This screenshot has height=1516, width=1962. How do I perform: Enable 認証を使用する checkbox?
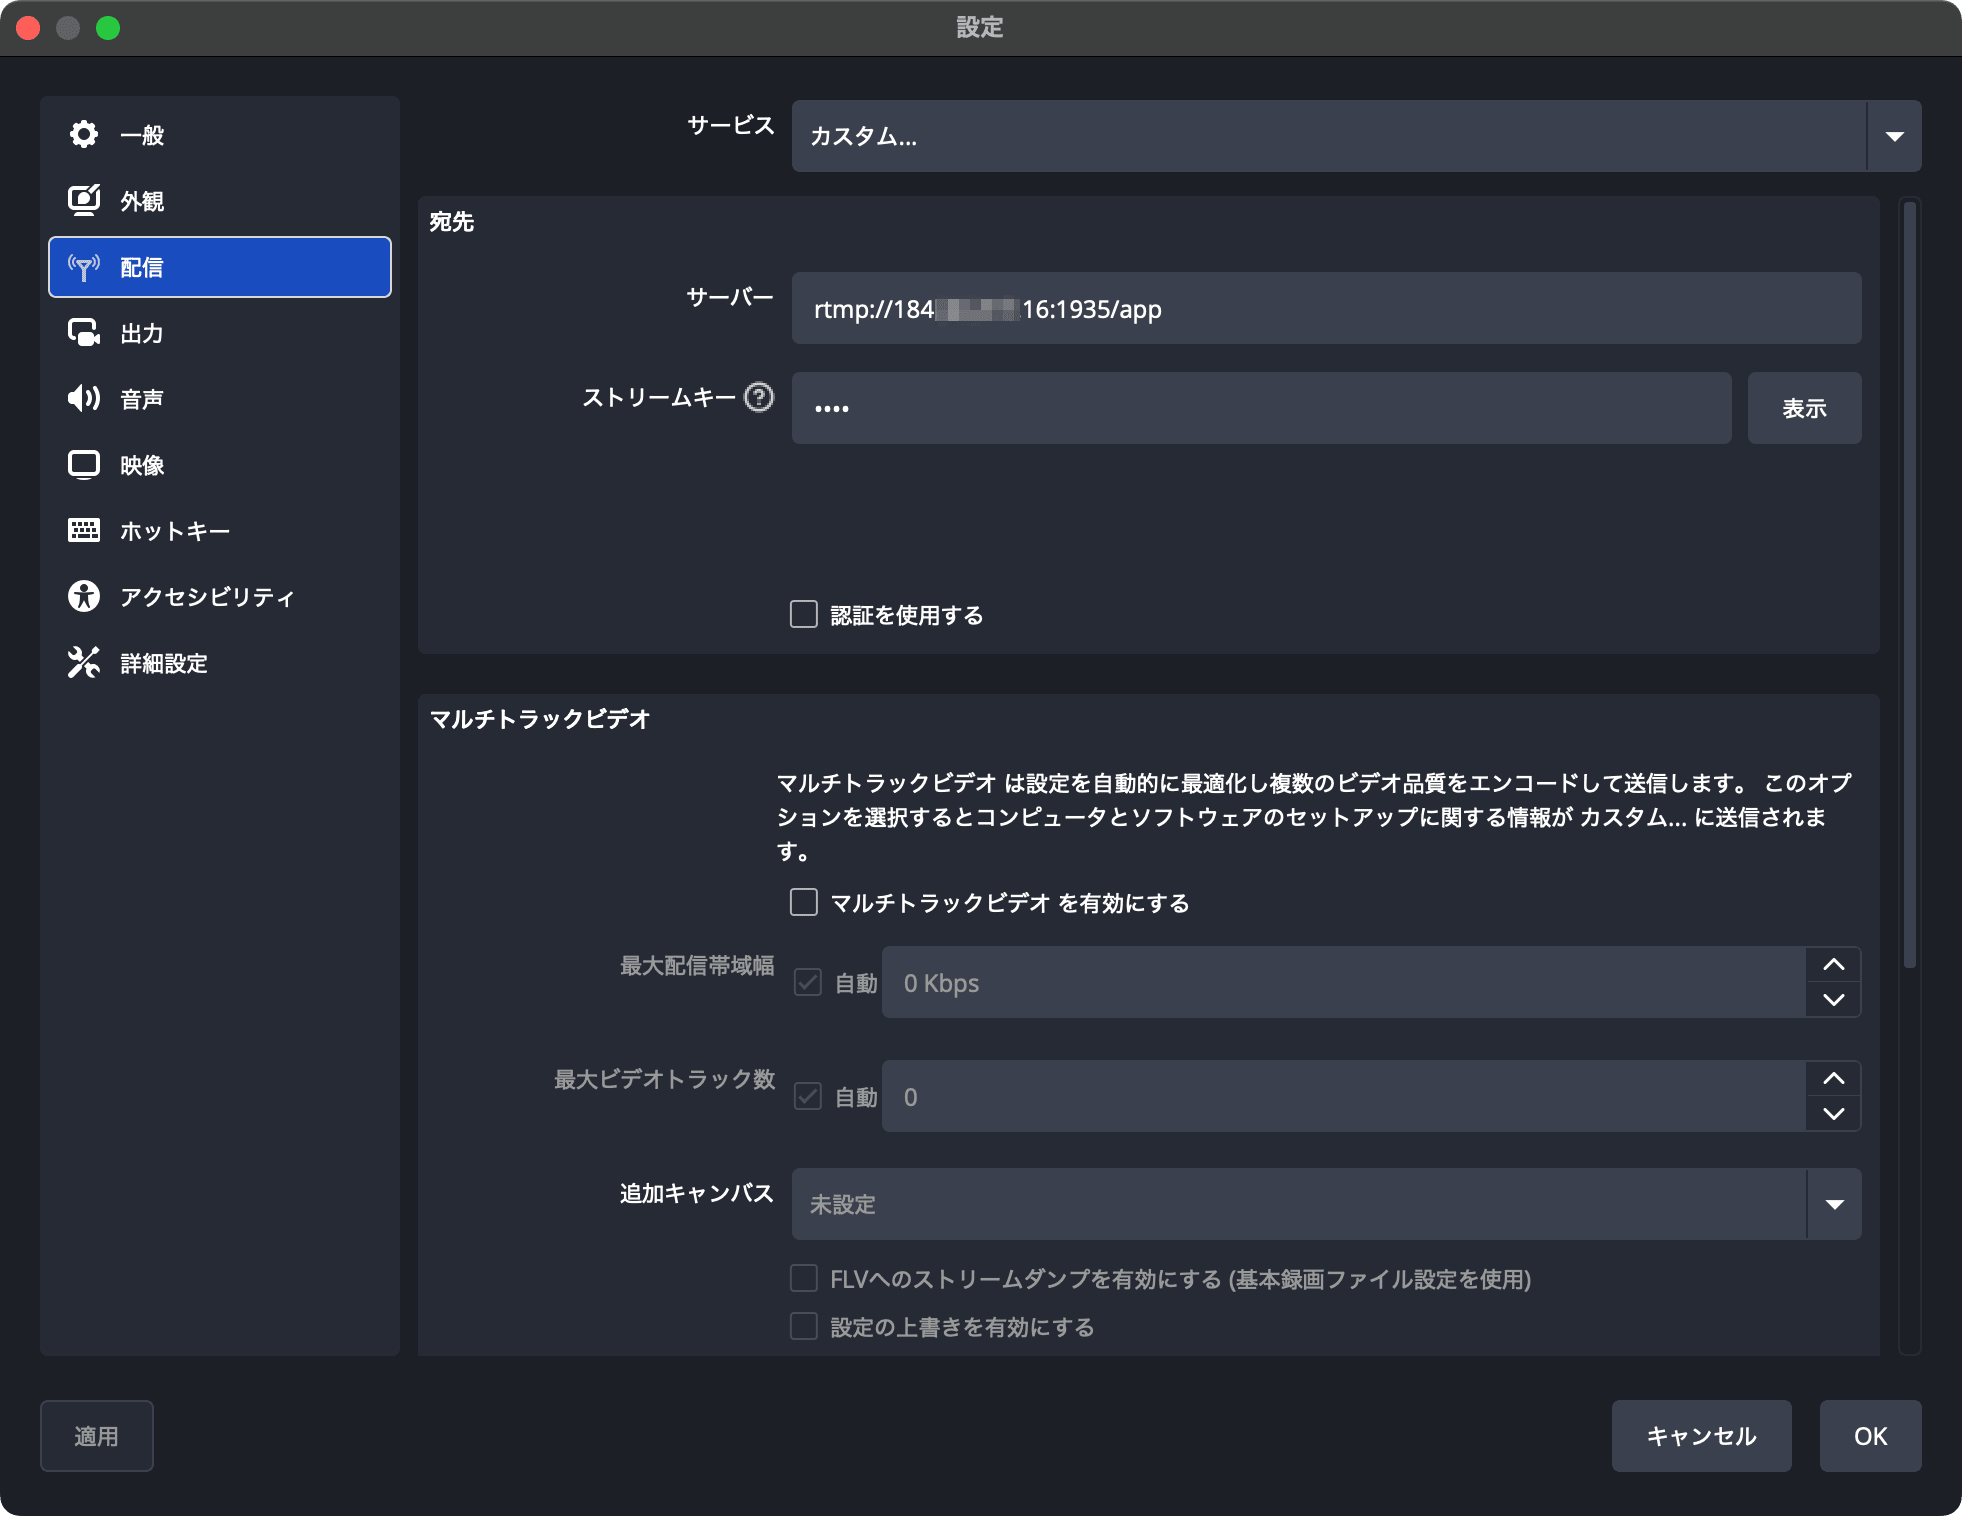[804, 614]
